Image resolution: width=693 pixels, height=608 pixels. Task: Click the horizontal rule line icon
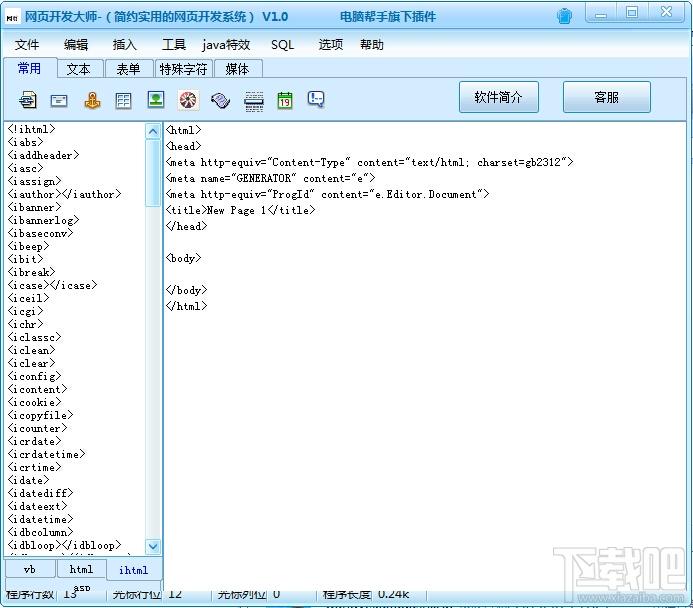pyautogui.click(x=253, y=100)
